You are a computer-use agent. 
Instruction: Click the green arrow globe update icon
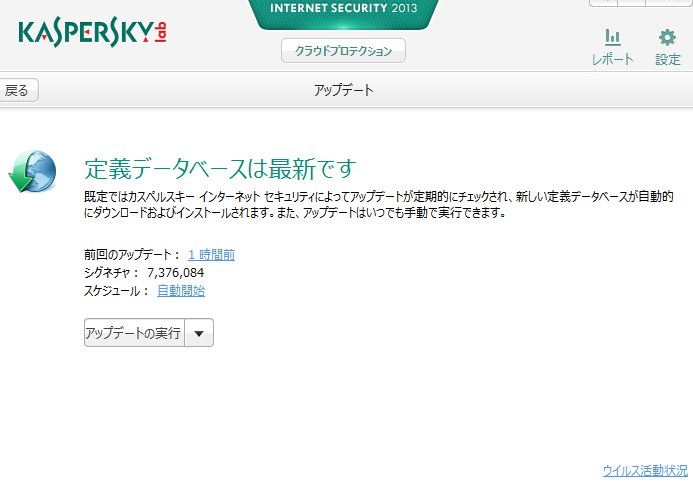32,171
